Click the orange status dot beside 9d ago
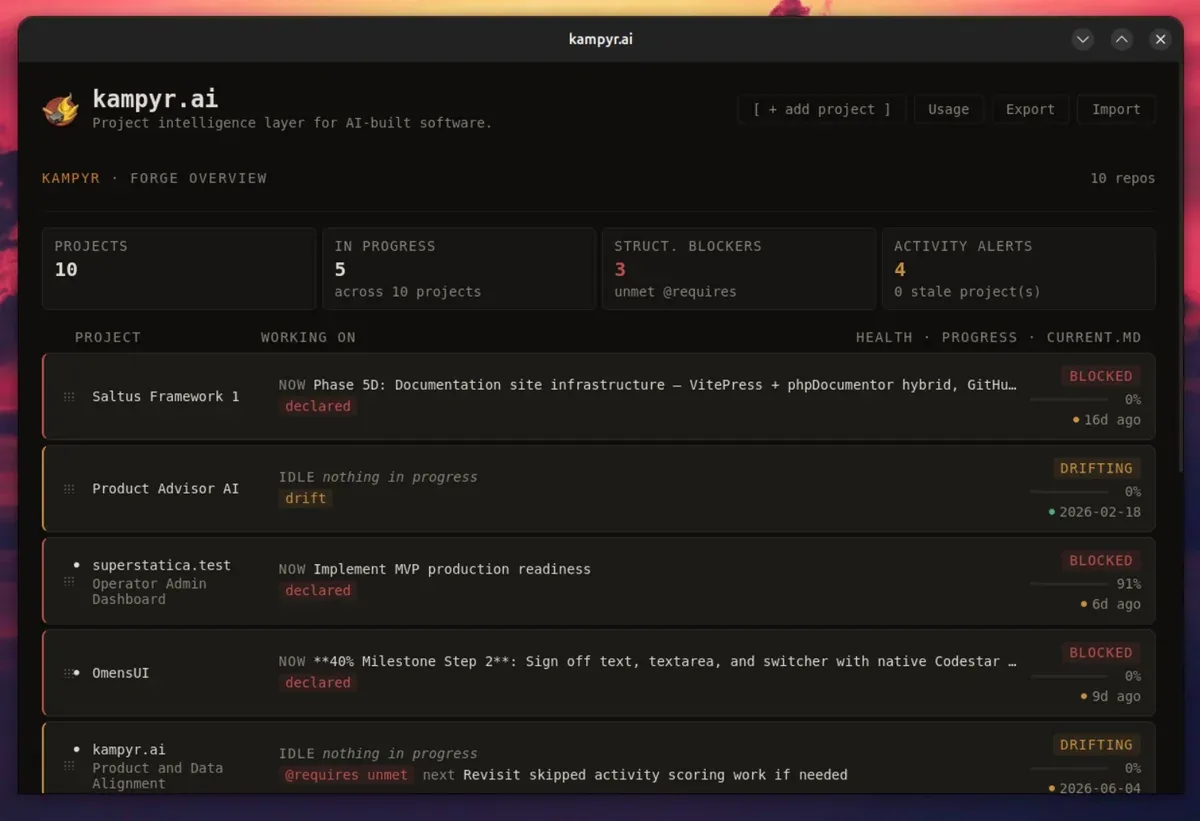 (1084, 696)
